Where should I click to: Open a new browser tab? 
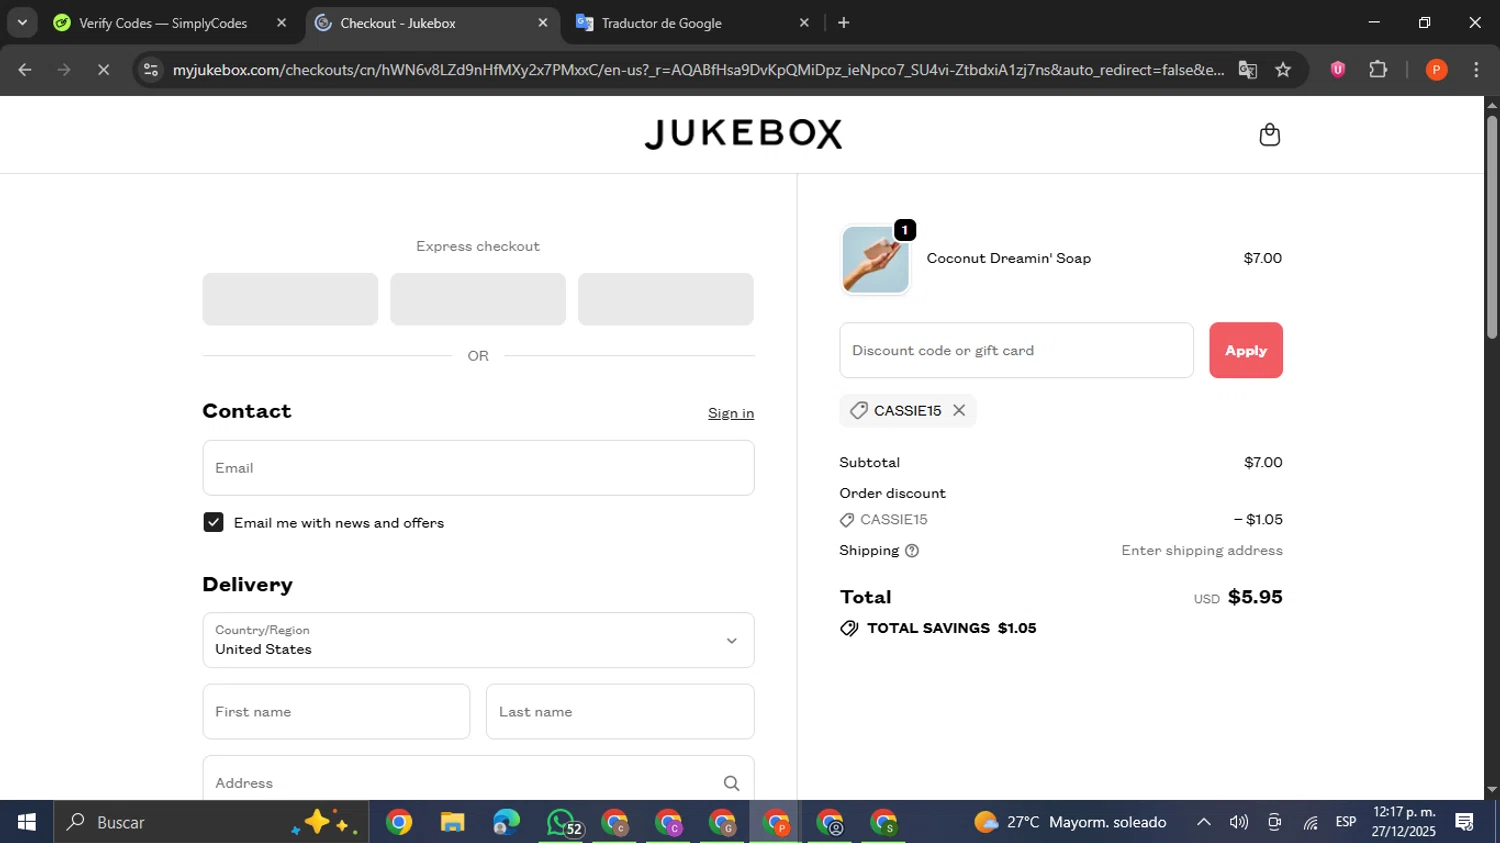pos(843,22)
